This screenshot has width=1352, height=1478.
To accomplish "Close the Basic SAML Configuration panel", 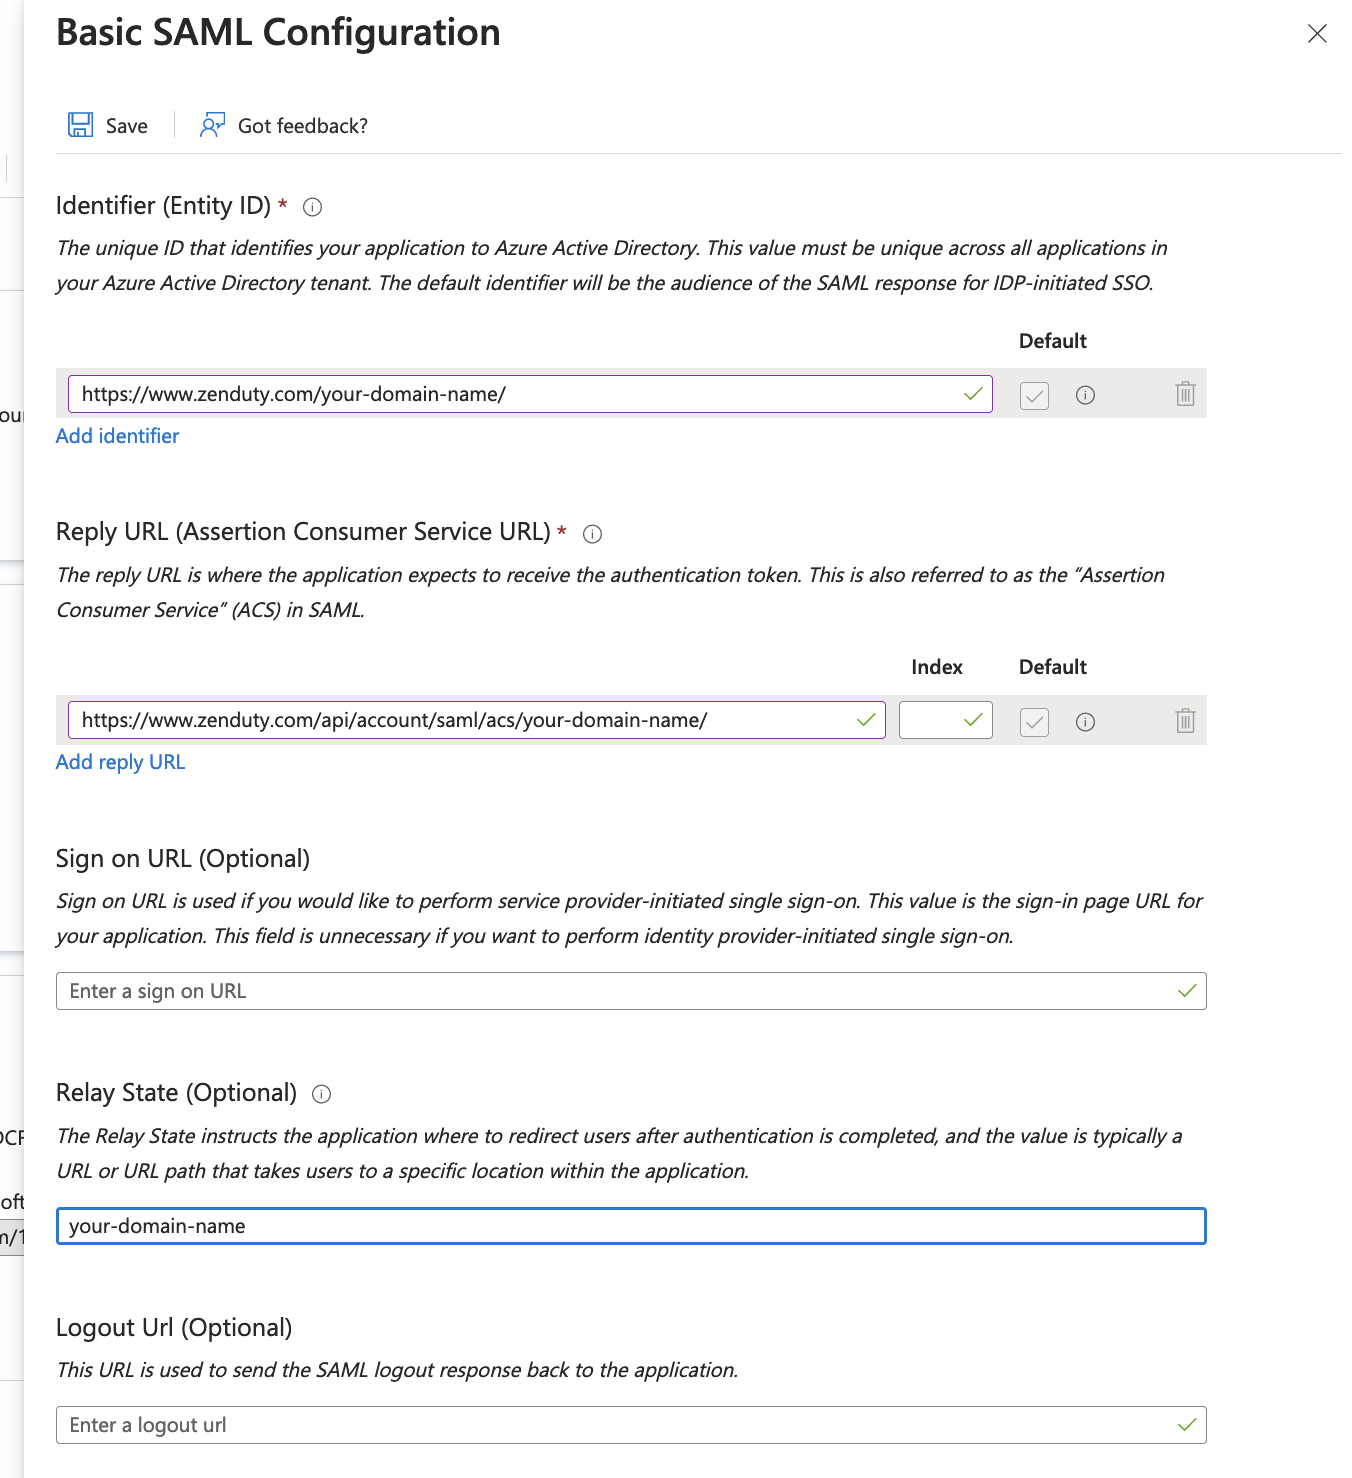I will [x=1317, y=34].
